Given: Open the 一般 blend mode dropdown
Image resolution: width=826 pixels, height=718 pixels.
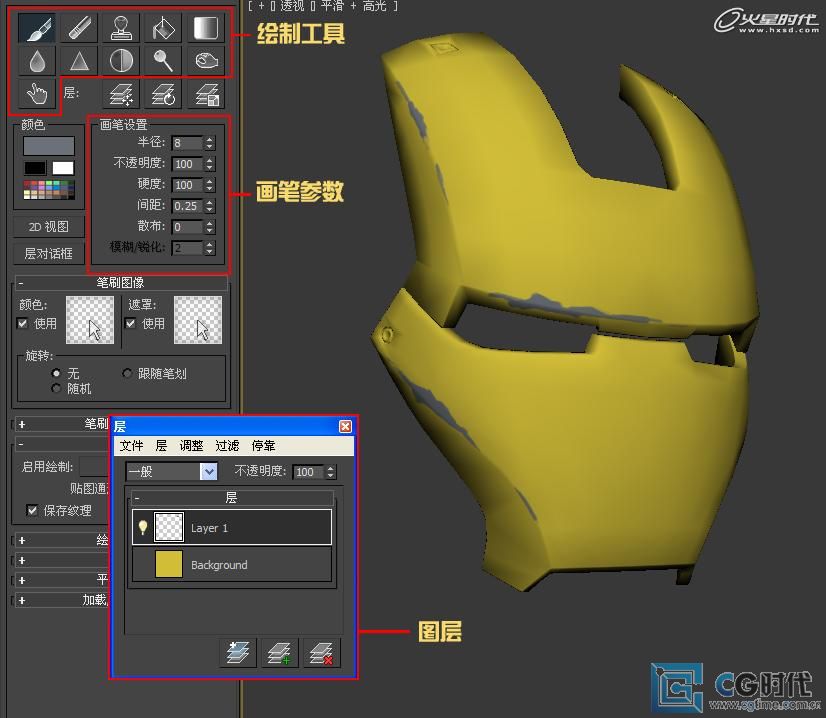Looking at the screenshot, I should click(209, 471).
